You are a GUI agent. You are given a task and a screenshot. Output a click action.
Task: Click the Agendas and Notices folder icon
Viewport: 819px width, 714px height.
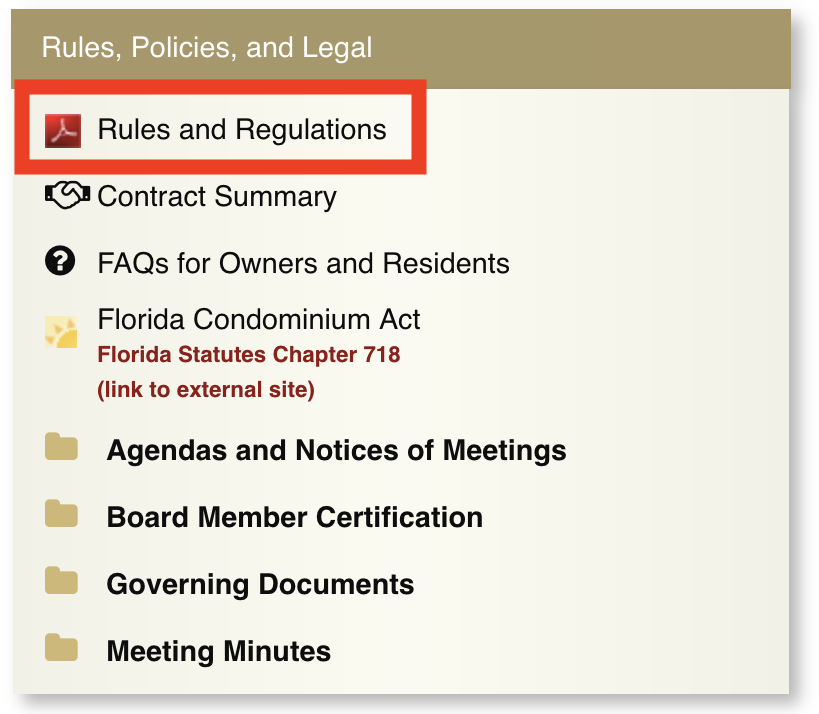[x=61, y=447]
